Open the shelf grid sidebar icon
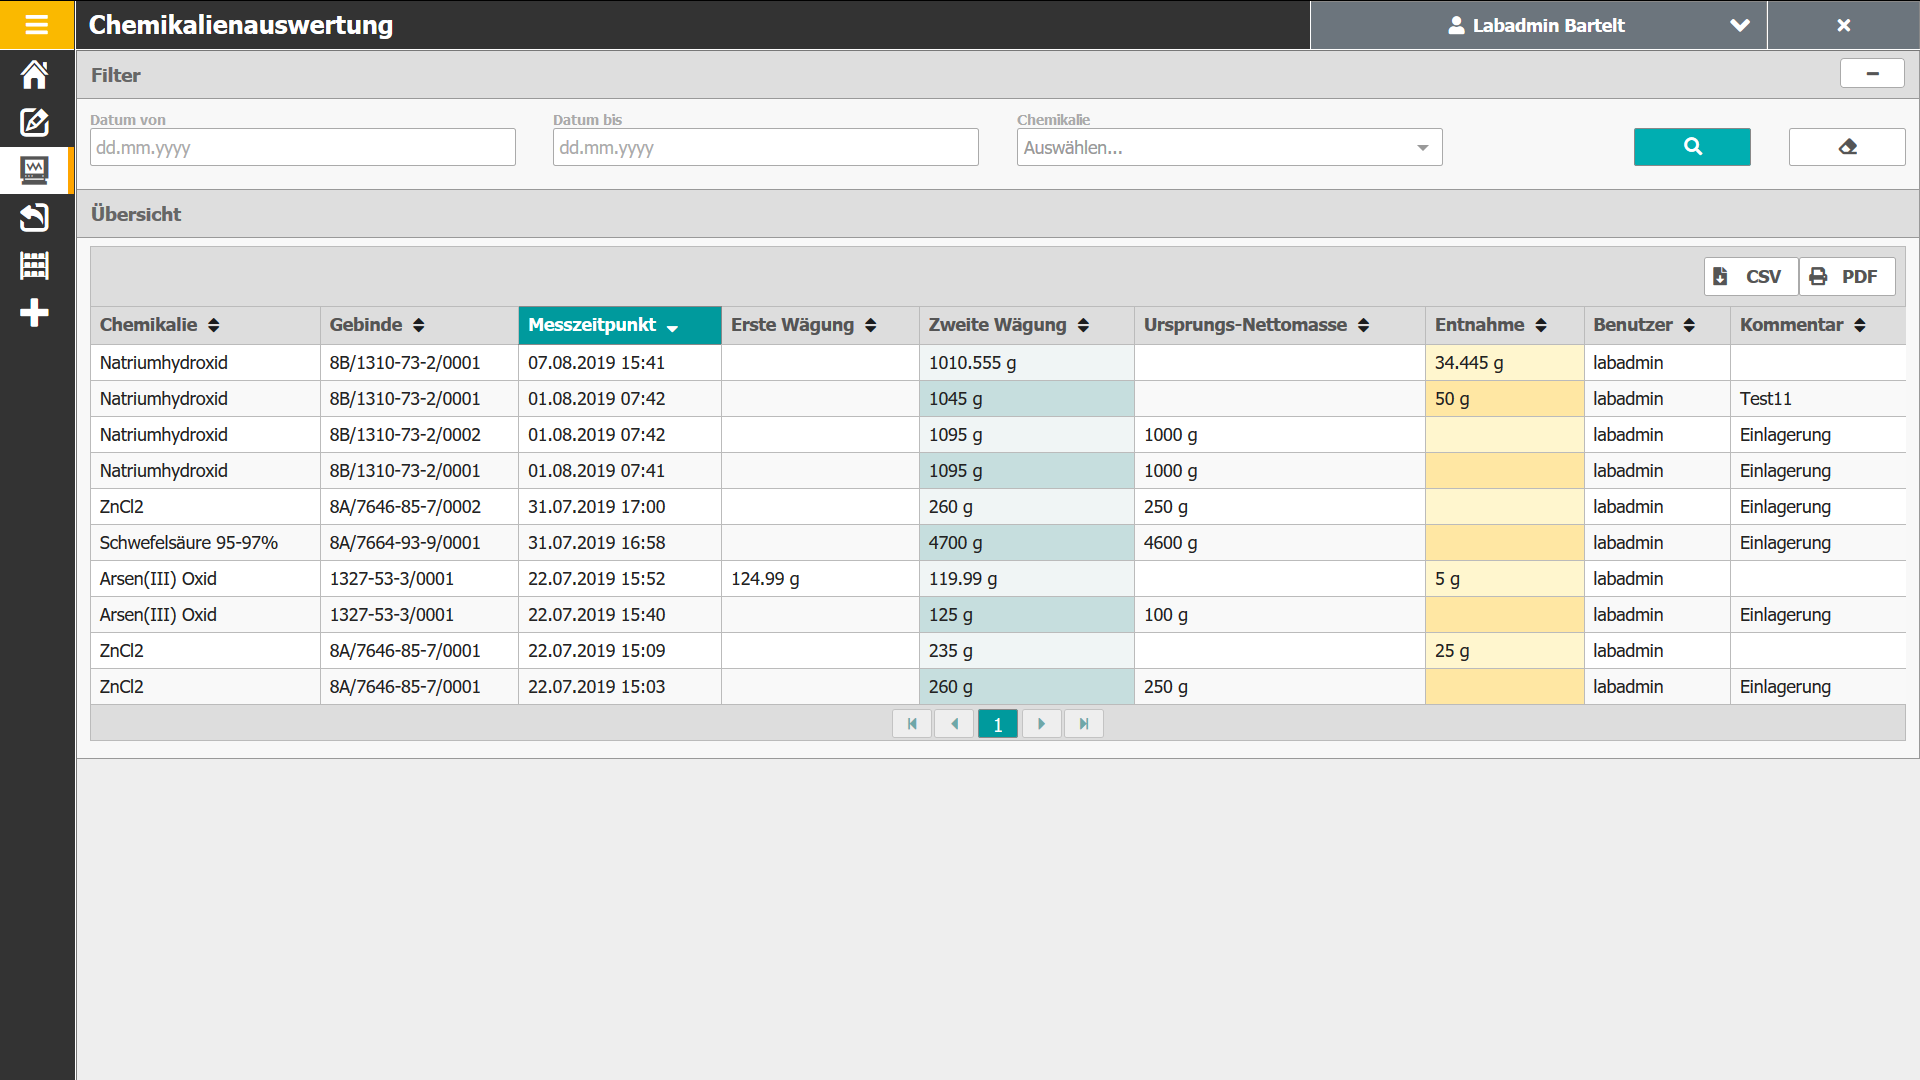 coord(35,266)
